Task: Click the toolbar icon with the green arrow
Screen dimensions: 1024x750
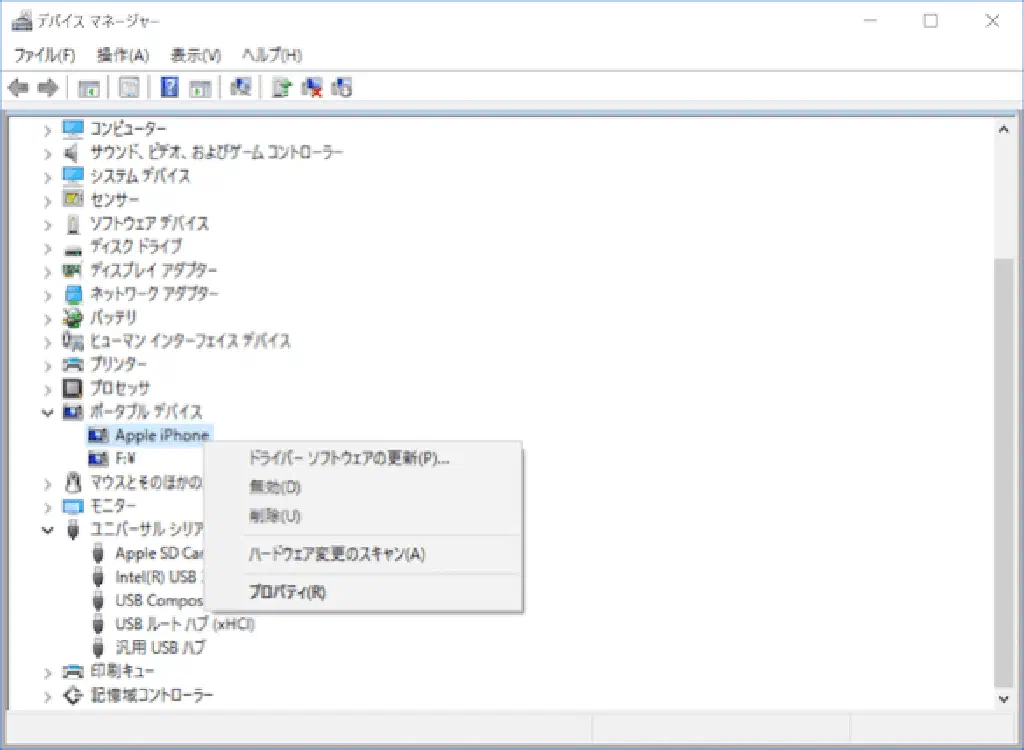Action: pos(282,88)
